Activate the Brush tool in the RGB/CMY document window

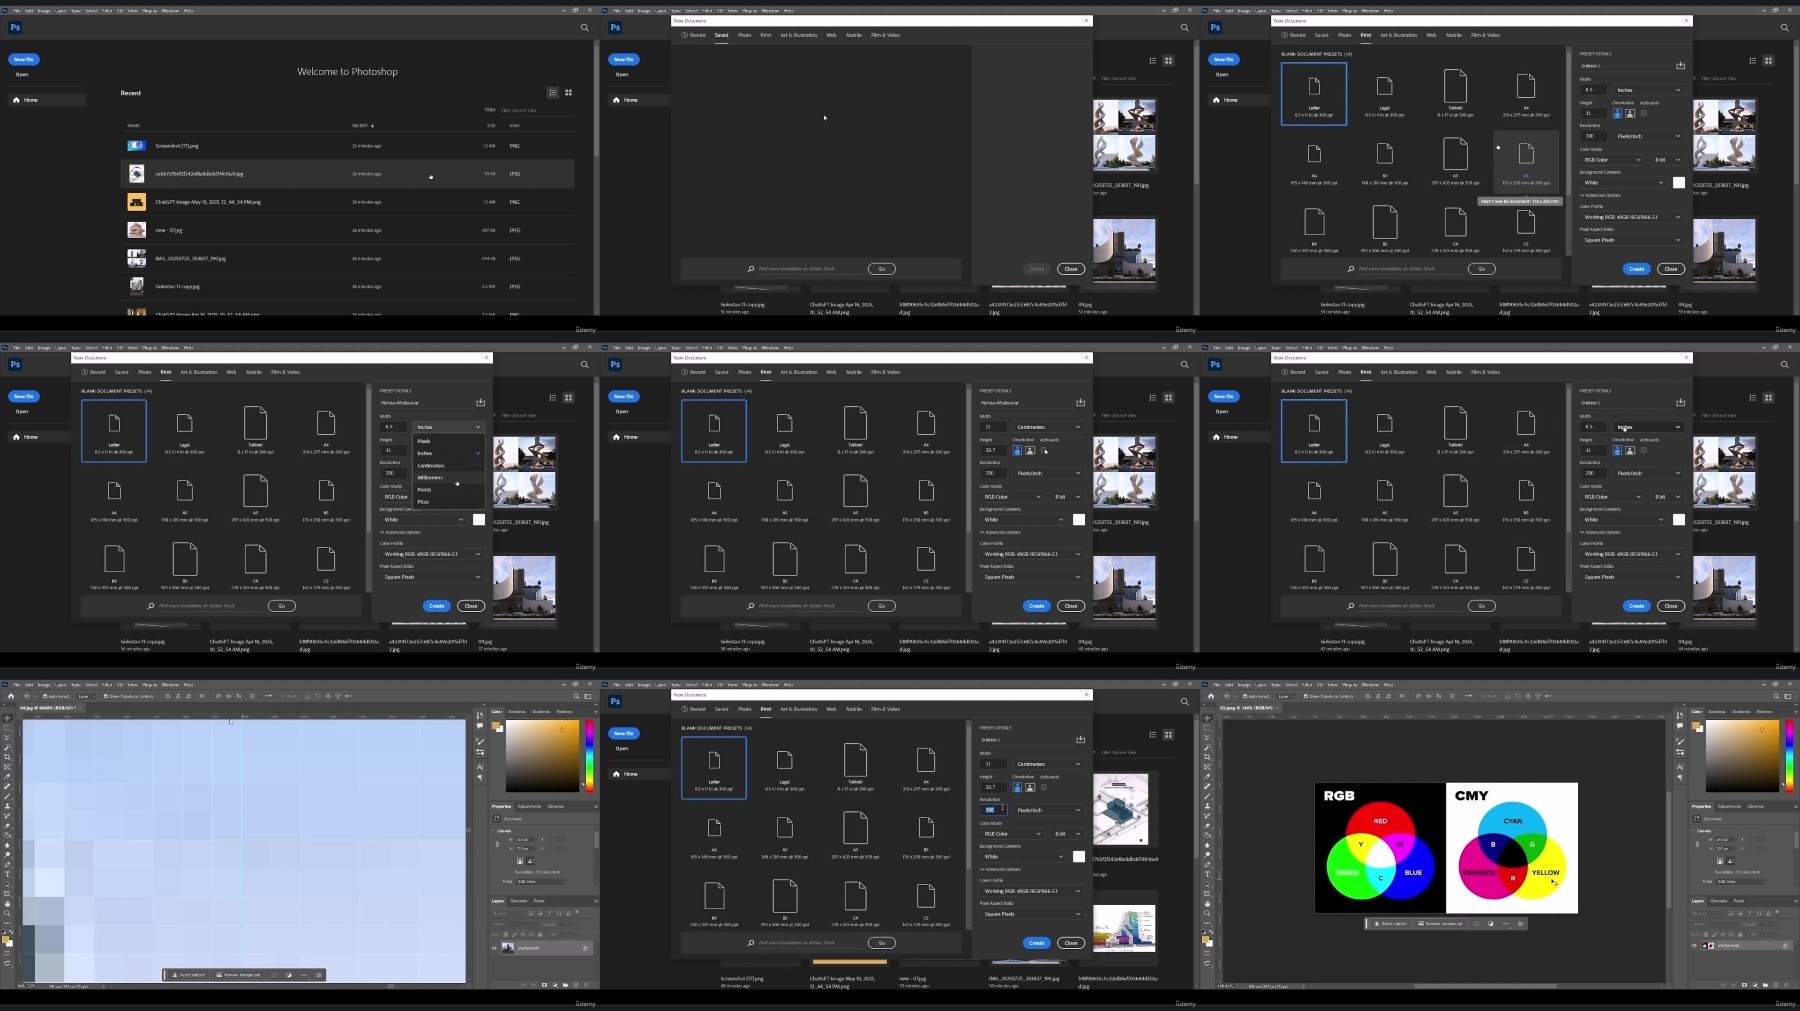click(1207, 795)
